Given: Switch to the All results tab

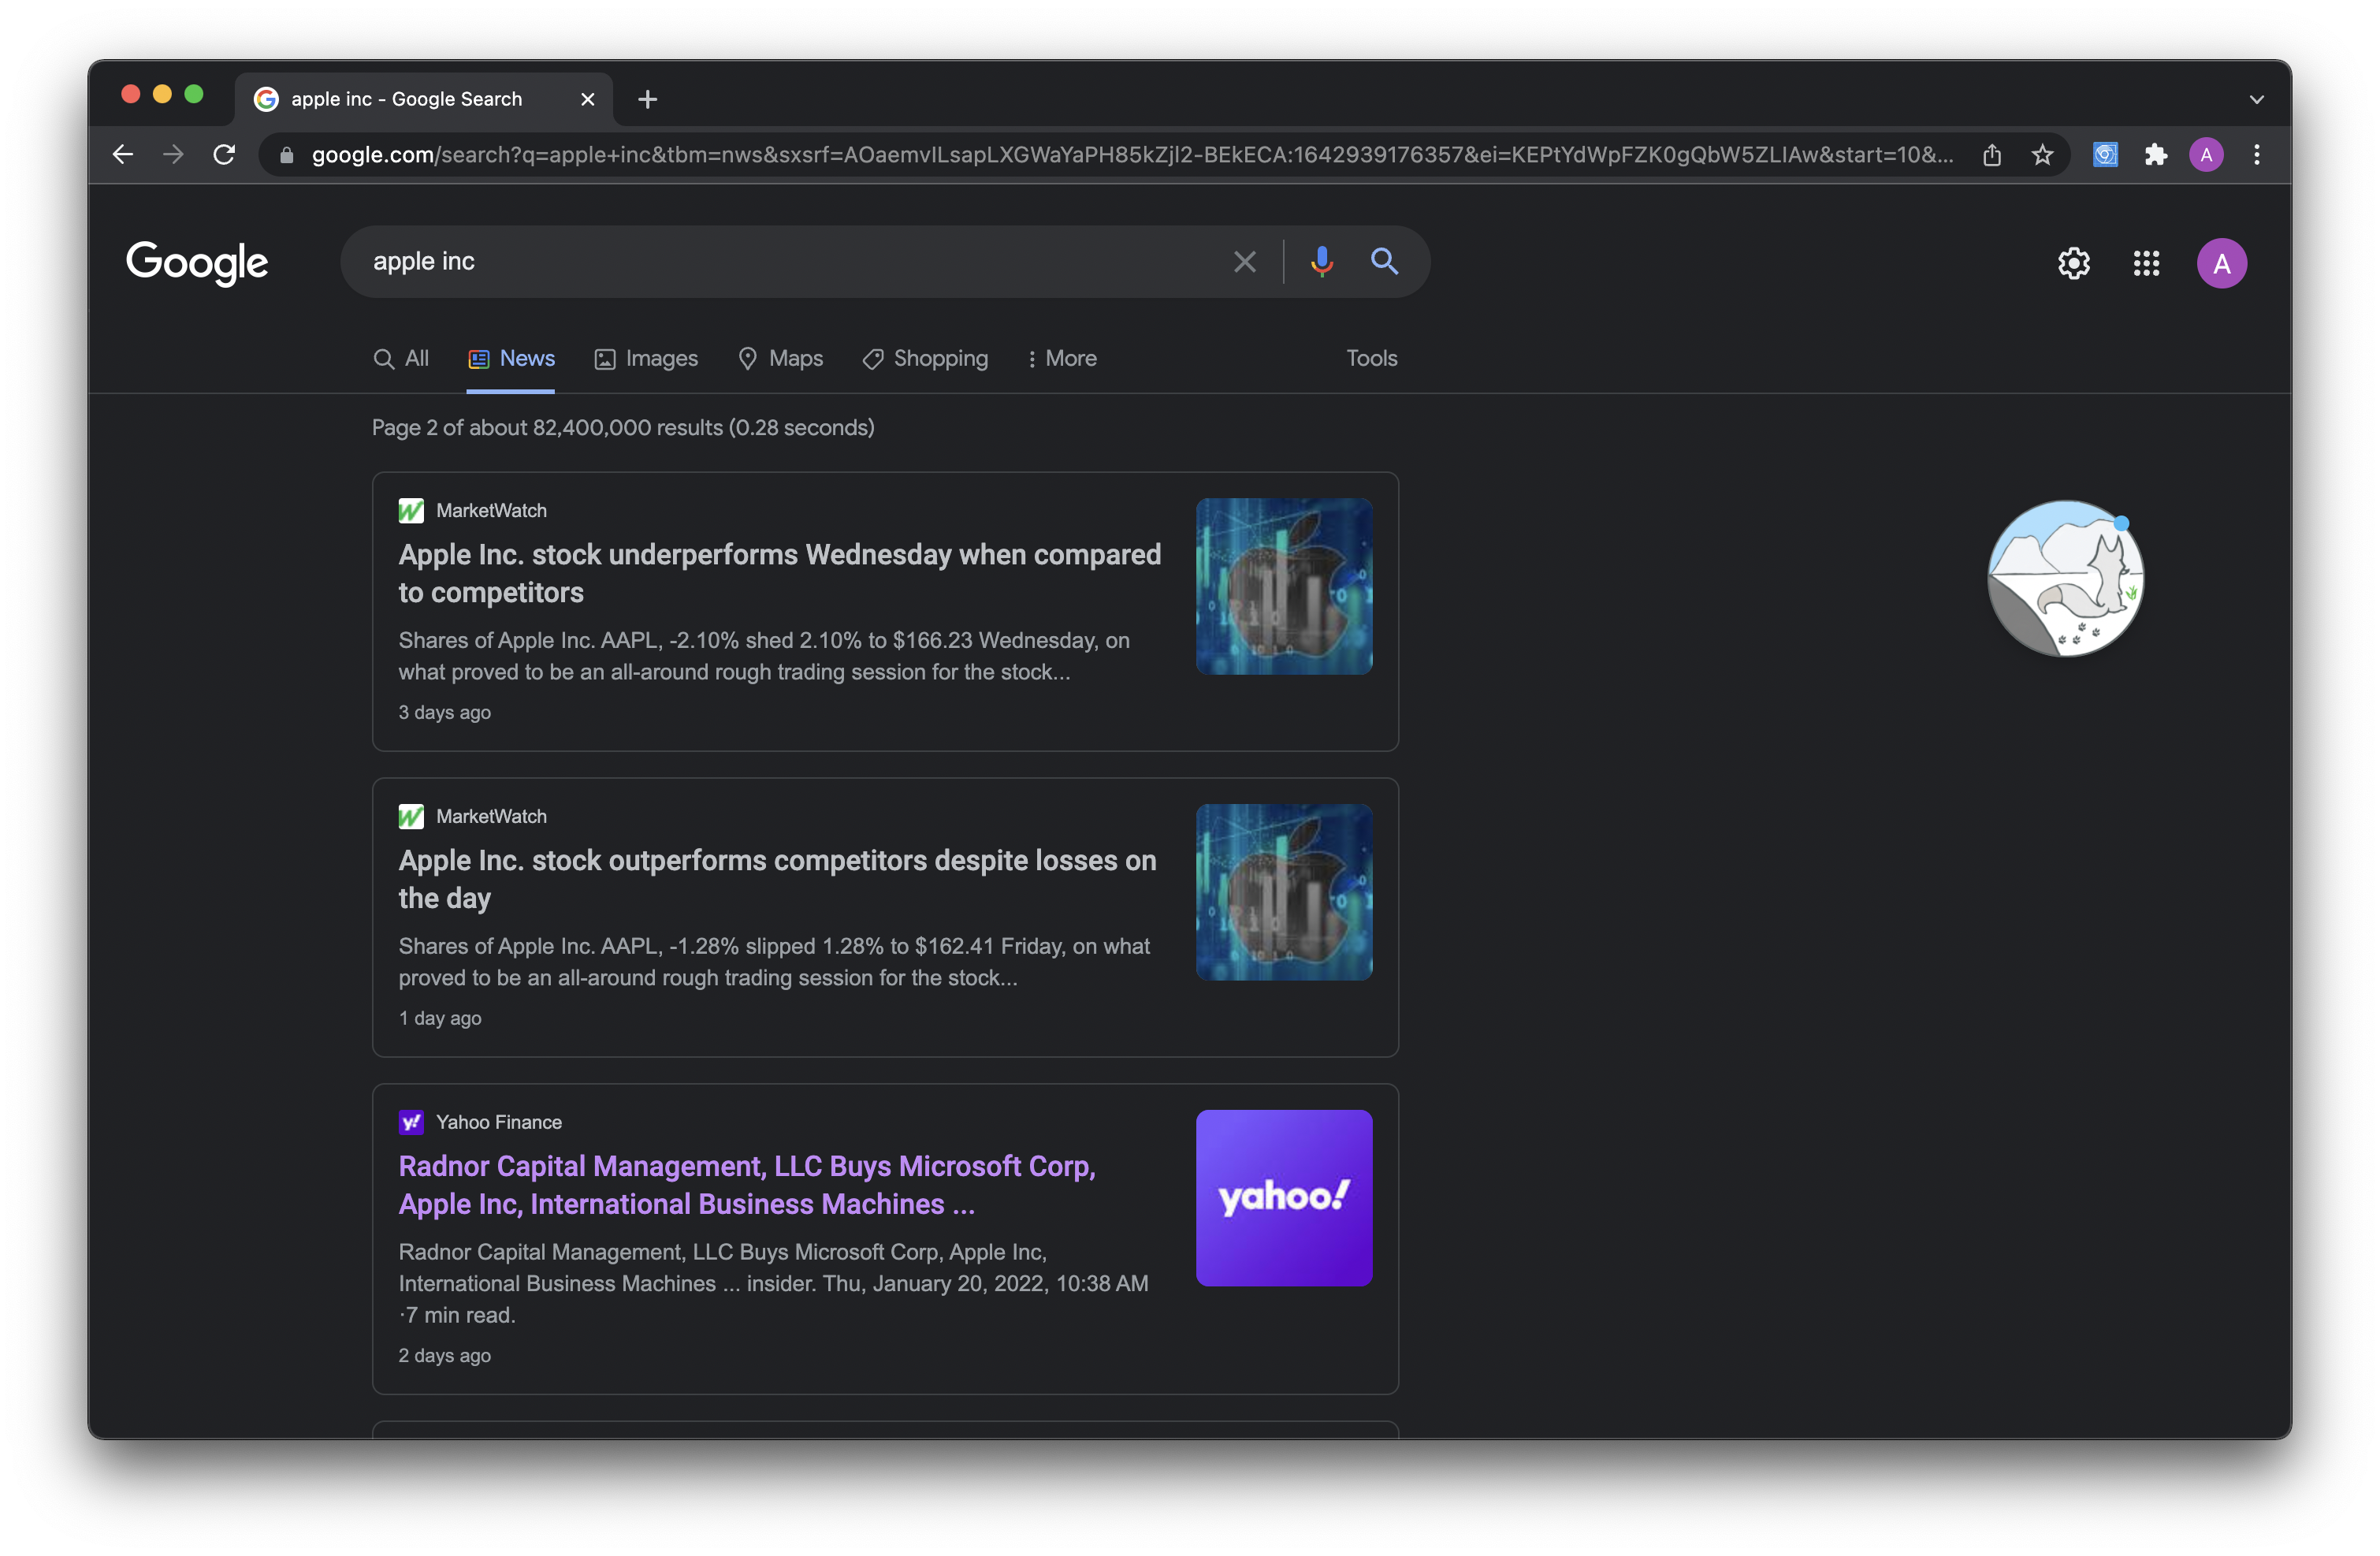Looking at the screenshot, I should (x=401, y=358).
